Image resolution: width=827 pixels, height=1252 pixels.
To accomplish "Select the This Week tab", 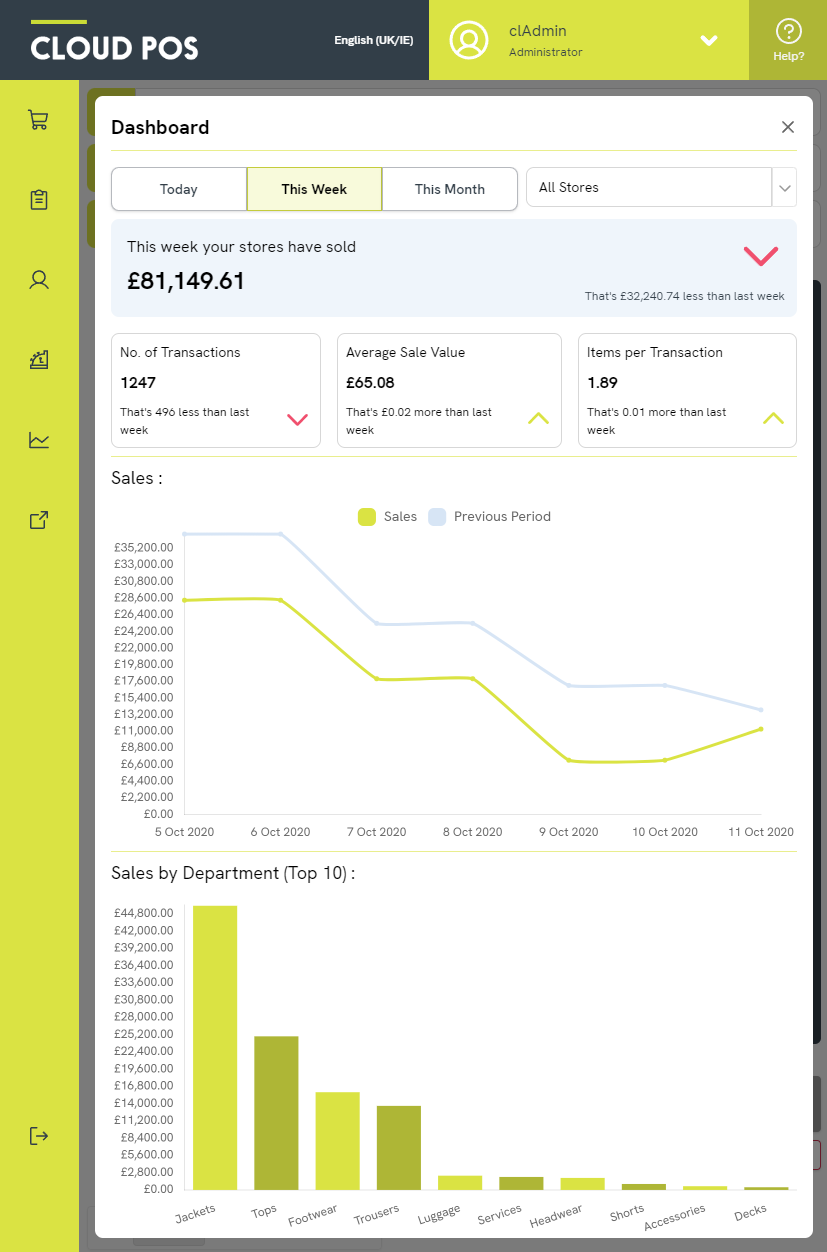I will pos(314,189).
